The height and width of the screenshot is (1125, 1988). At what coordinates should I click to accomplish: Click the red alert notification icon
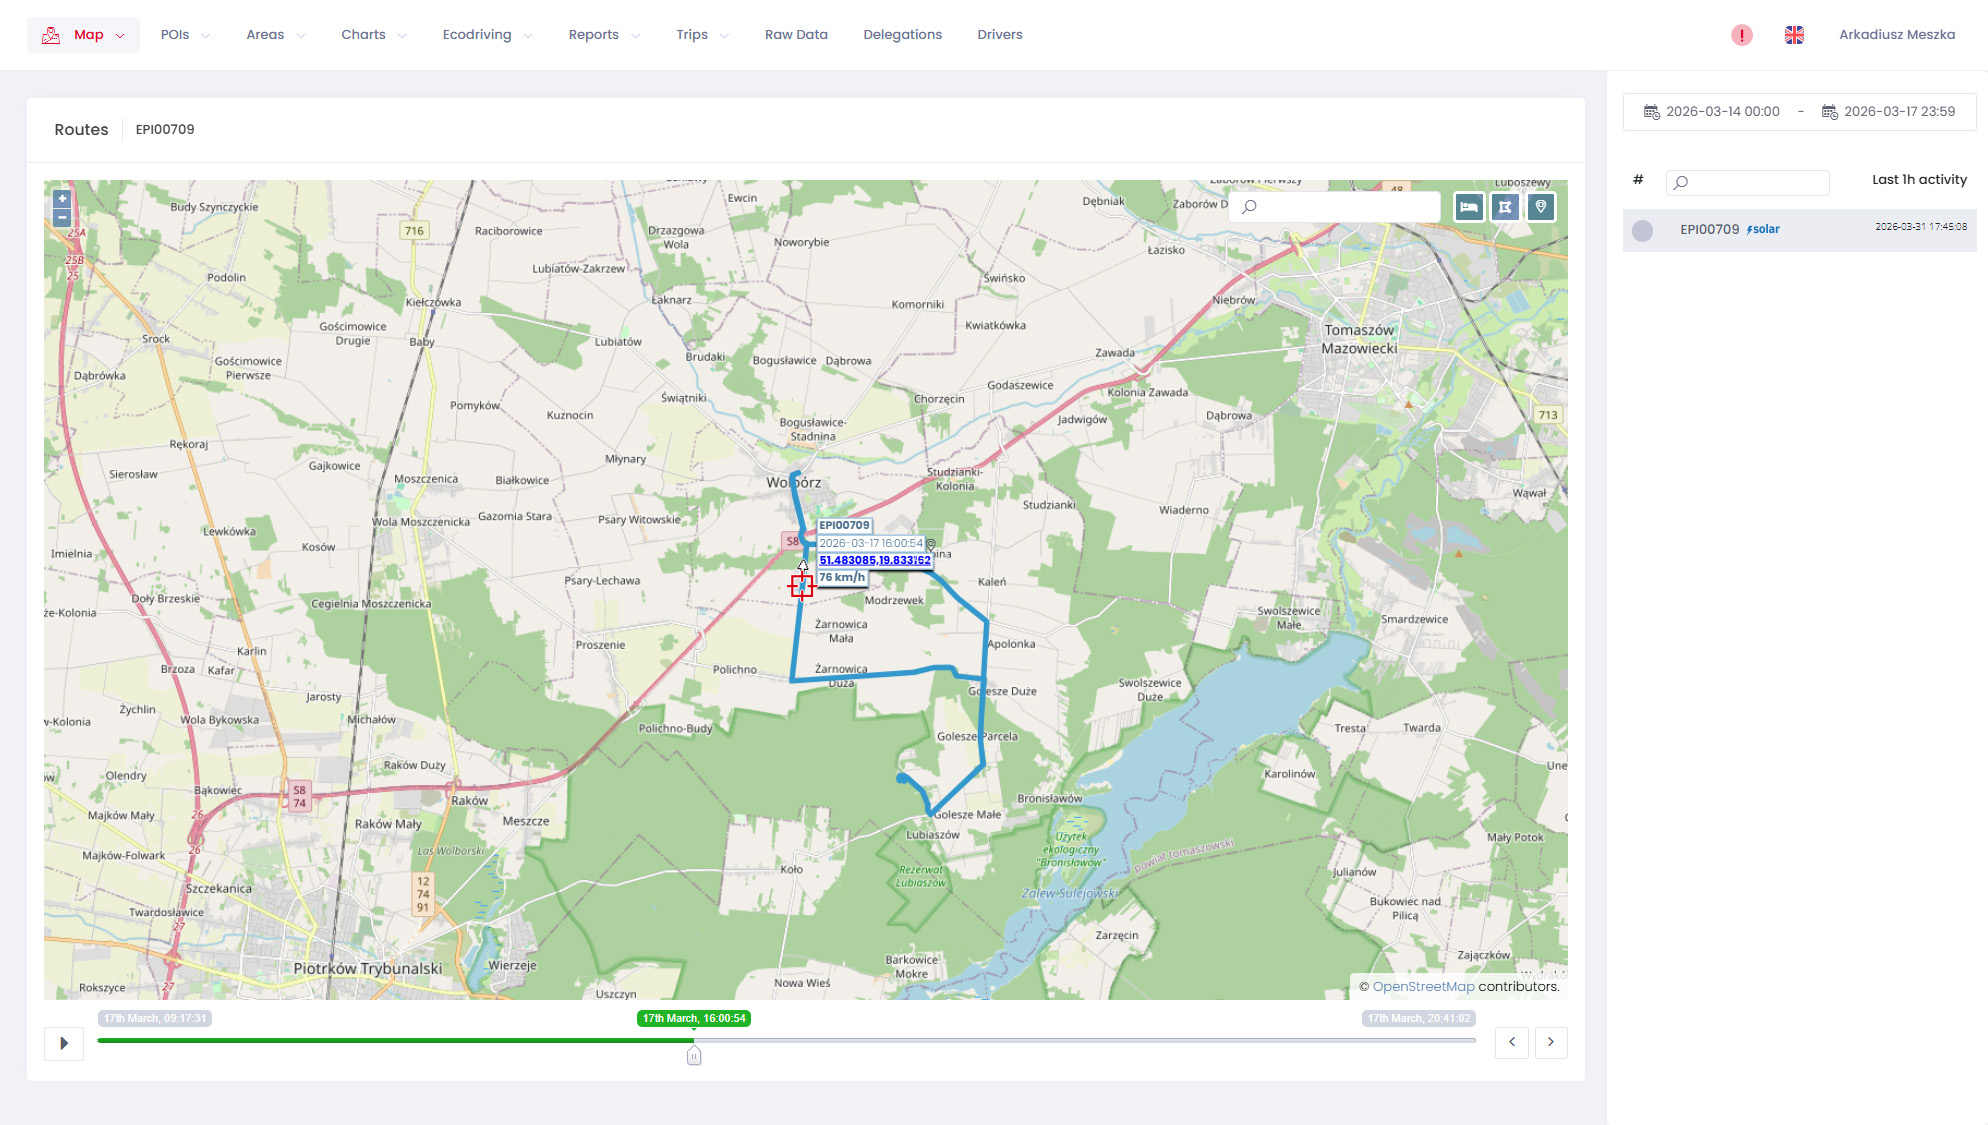1741,35
